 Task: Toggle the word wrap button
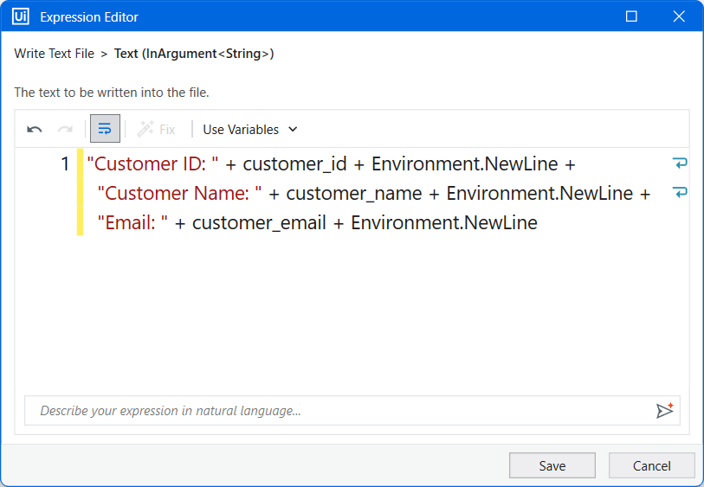click(x=105, y=129)
